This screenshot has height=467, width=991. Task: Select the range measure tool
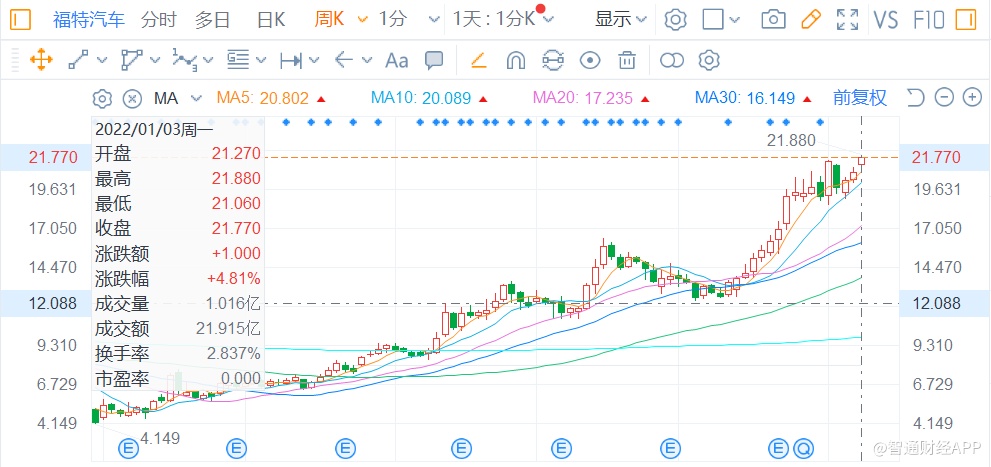coord(291,61)
